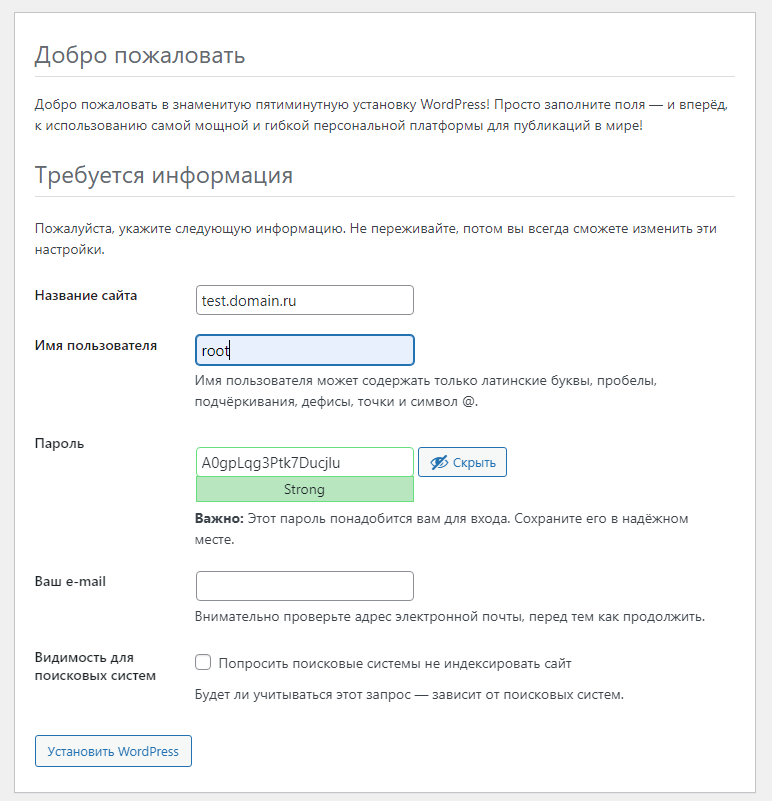This screenshot has width=772, height=801.
Task: Click the 'Требуется информация' heading
Action: click(163, 175)
